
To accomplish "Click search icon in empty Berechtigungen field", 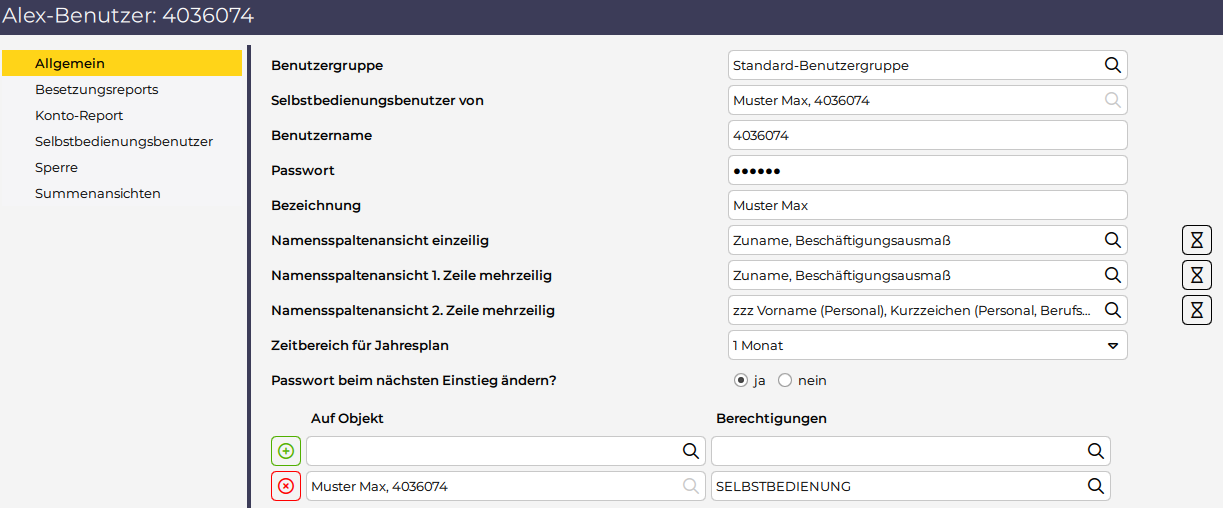I will [1095, 451].
